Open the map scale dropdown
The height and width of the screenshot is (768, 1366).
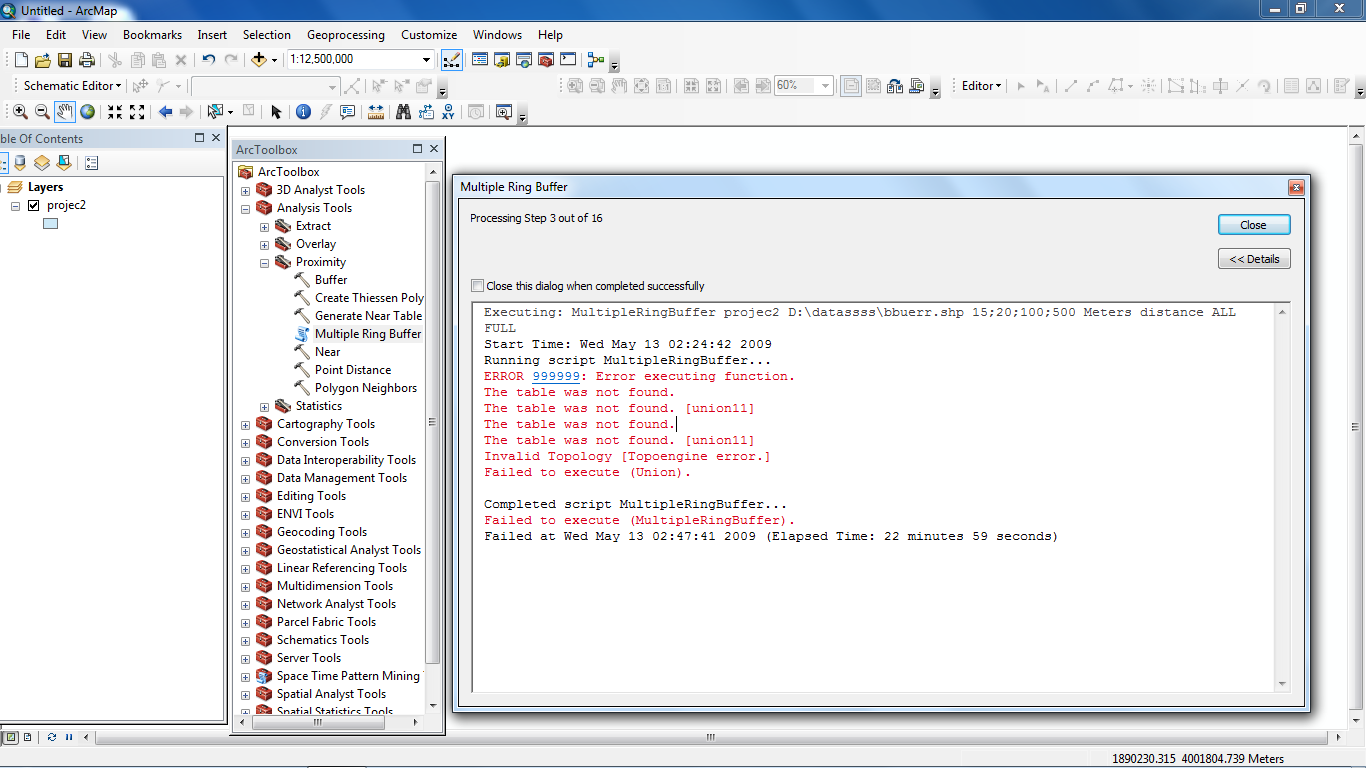click(x=427, y=60)
